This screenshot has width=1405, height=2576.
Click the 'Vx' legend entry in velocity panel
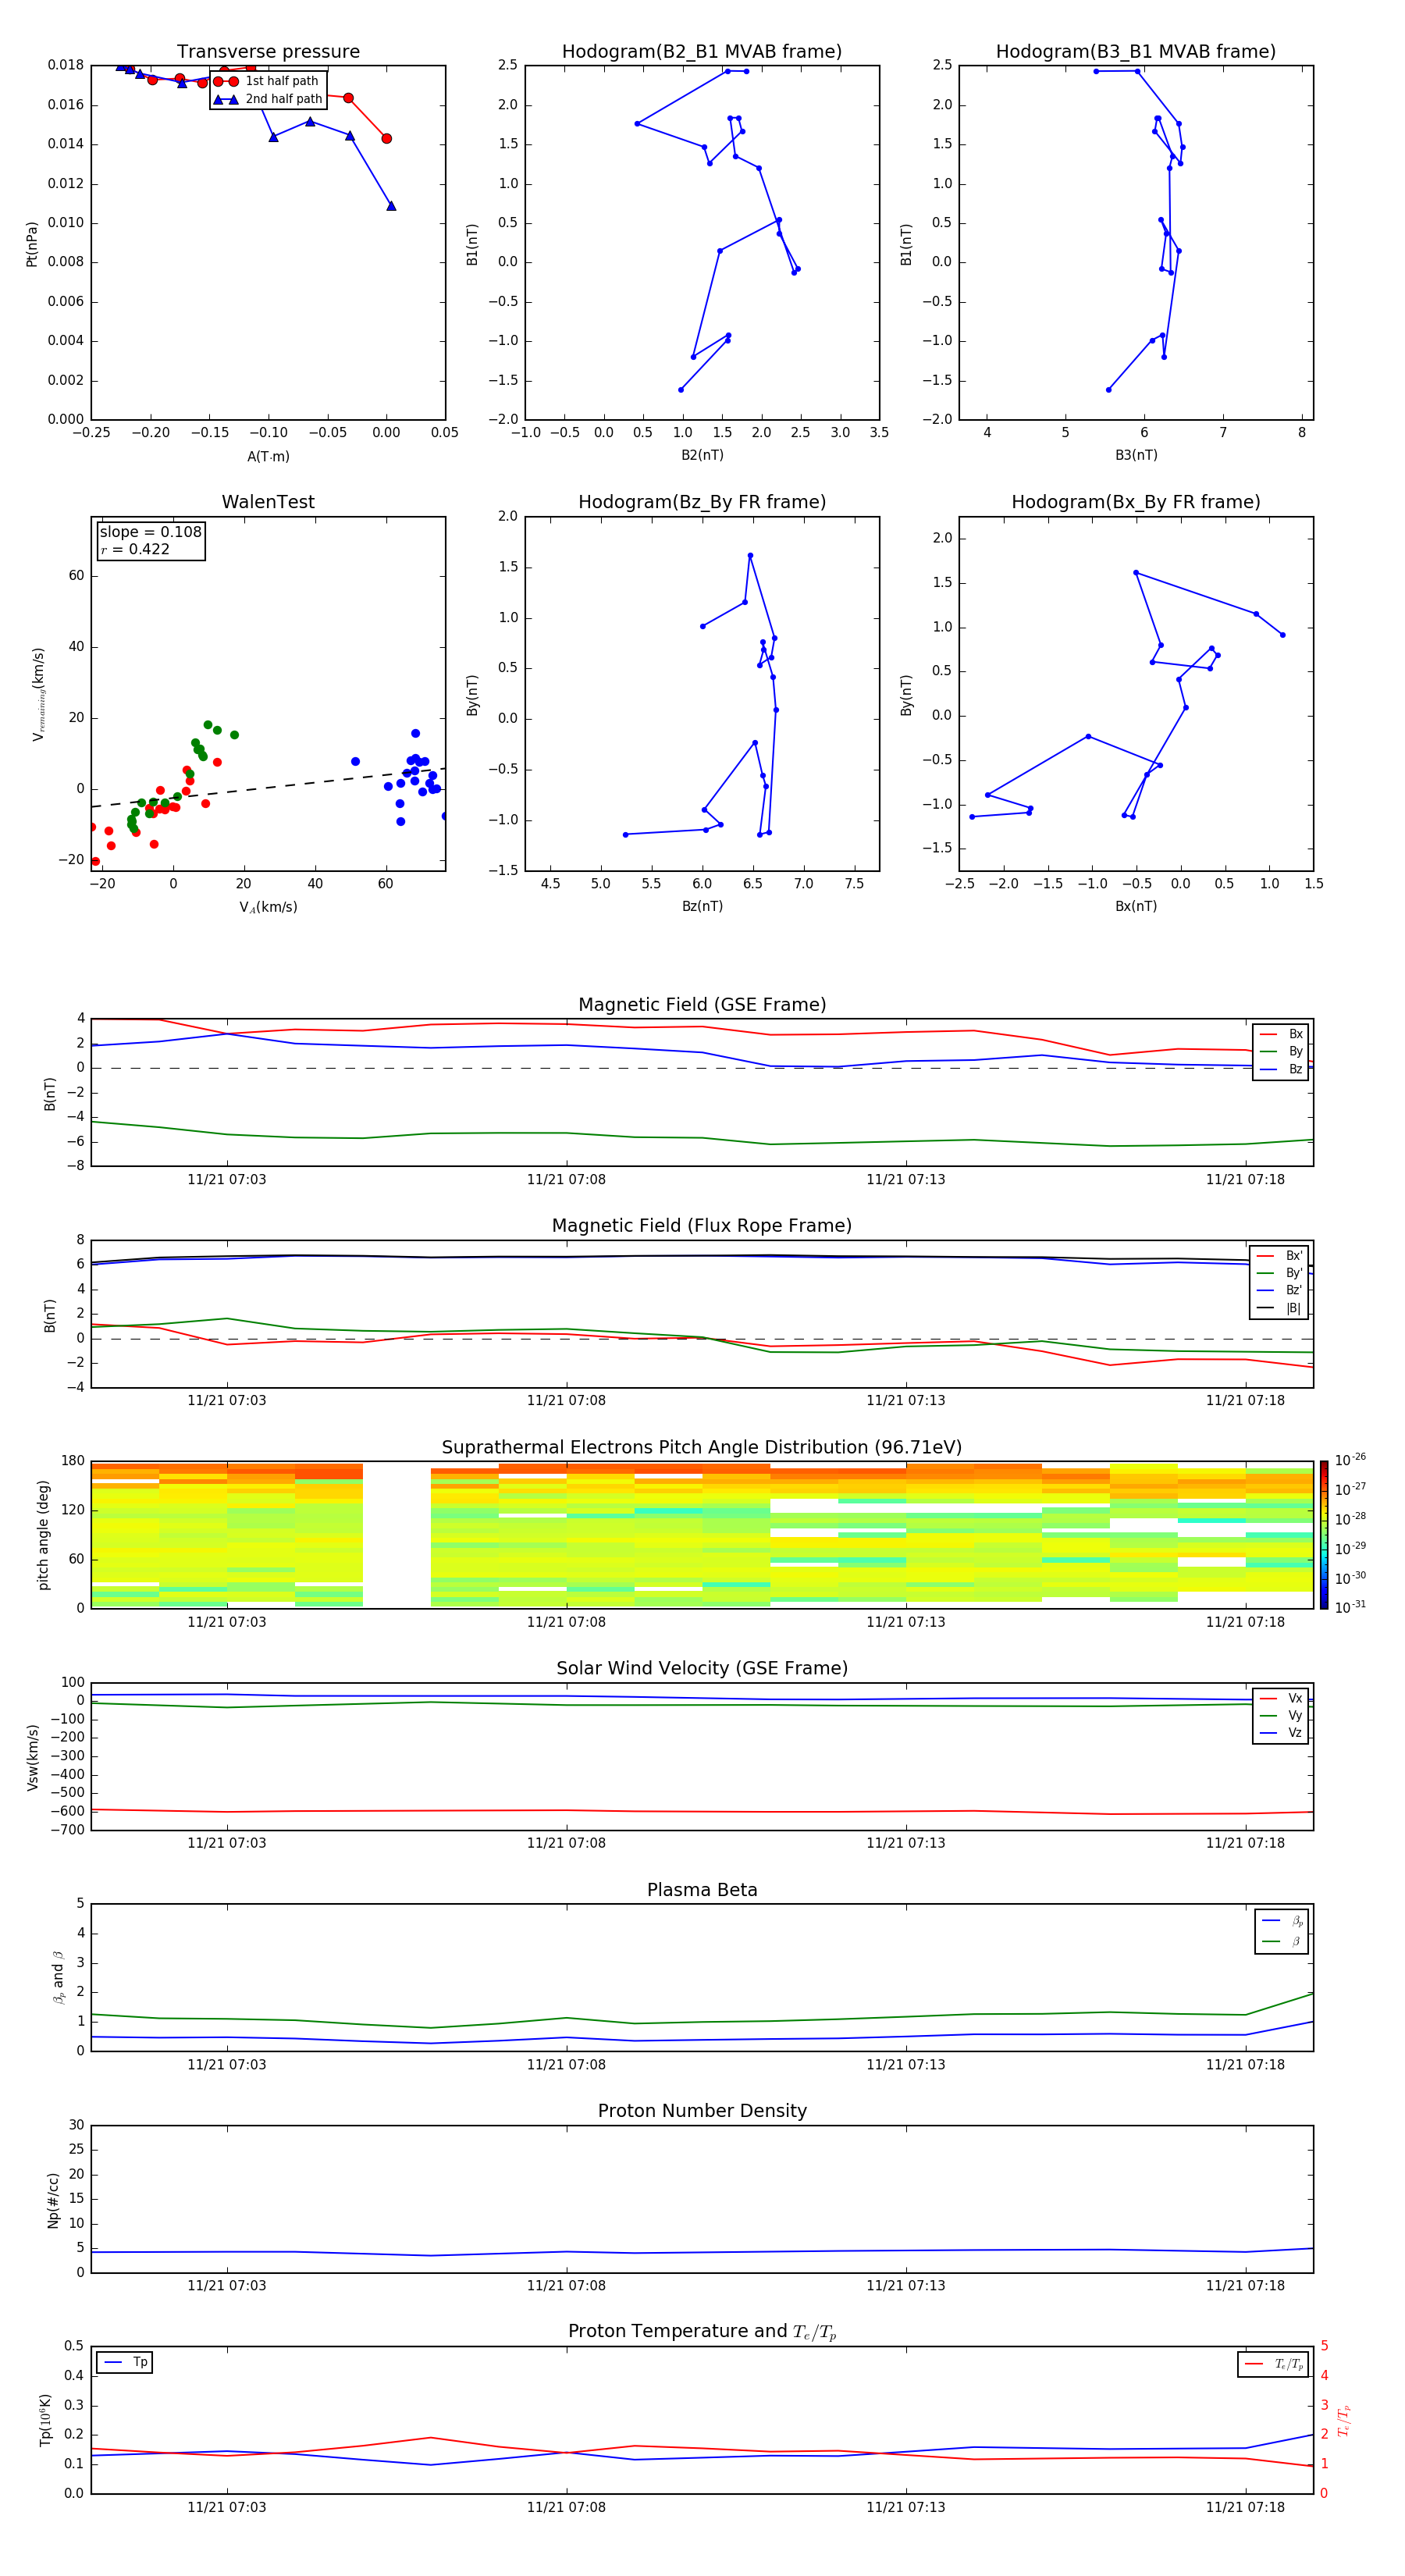1281,1698
